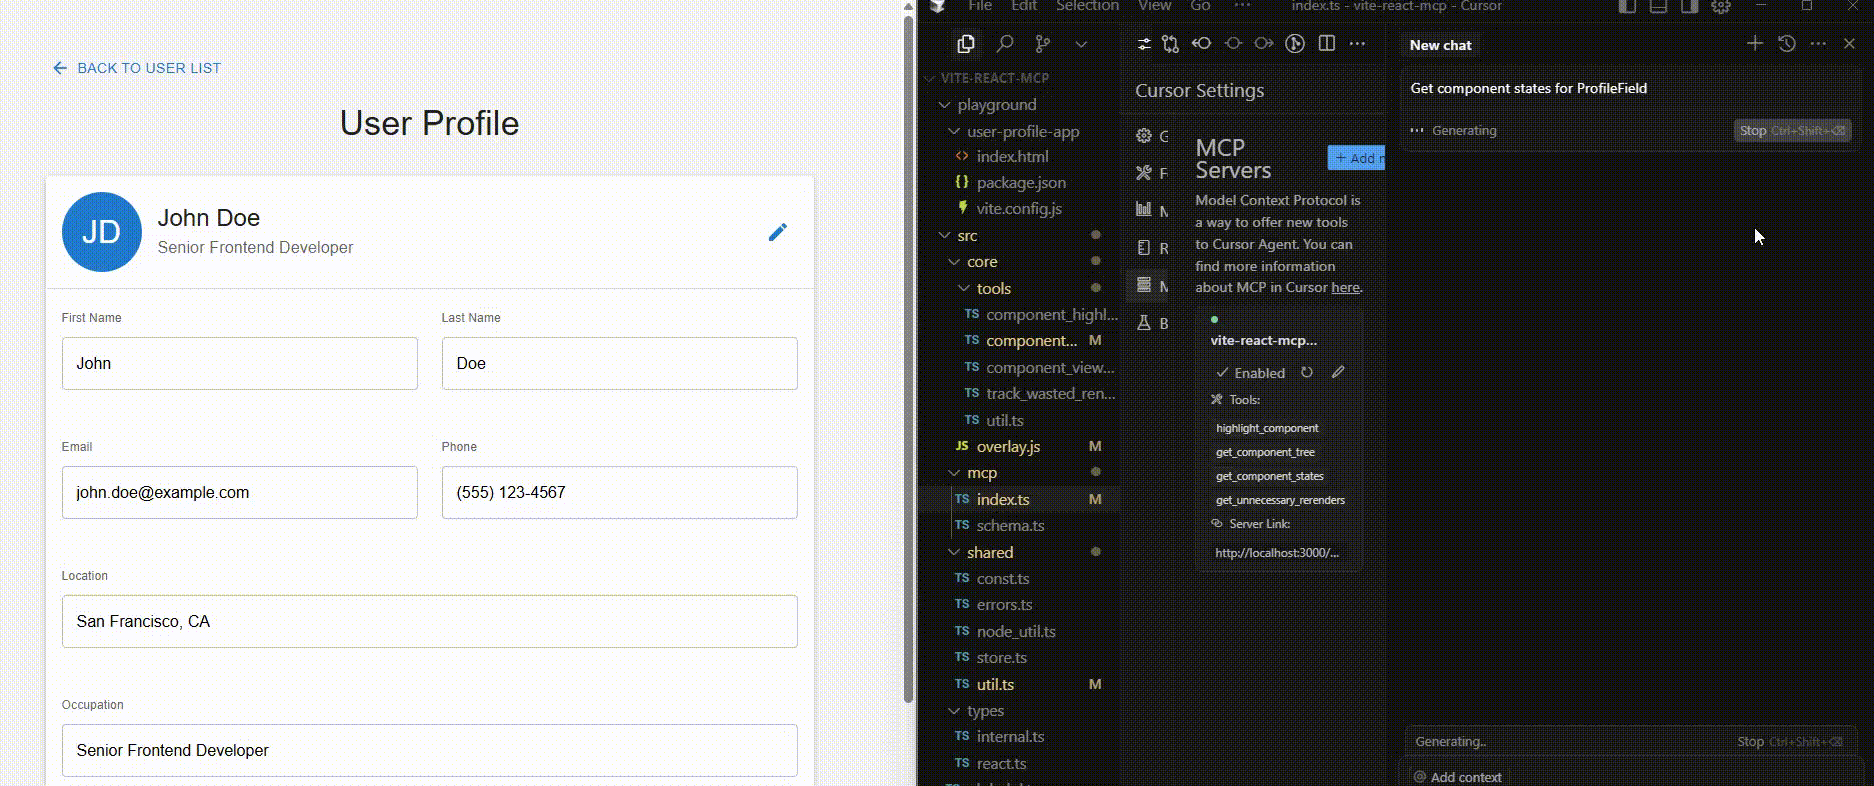
Task: Open the File menu
Action: 980,6
